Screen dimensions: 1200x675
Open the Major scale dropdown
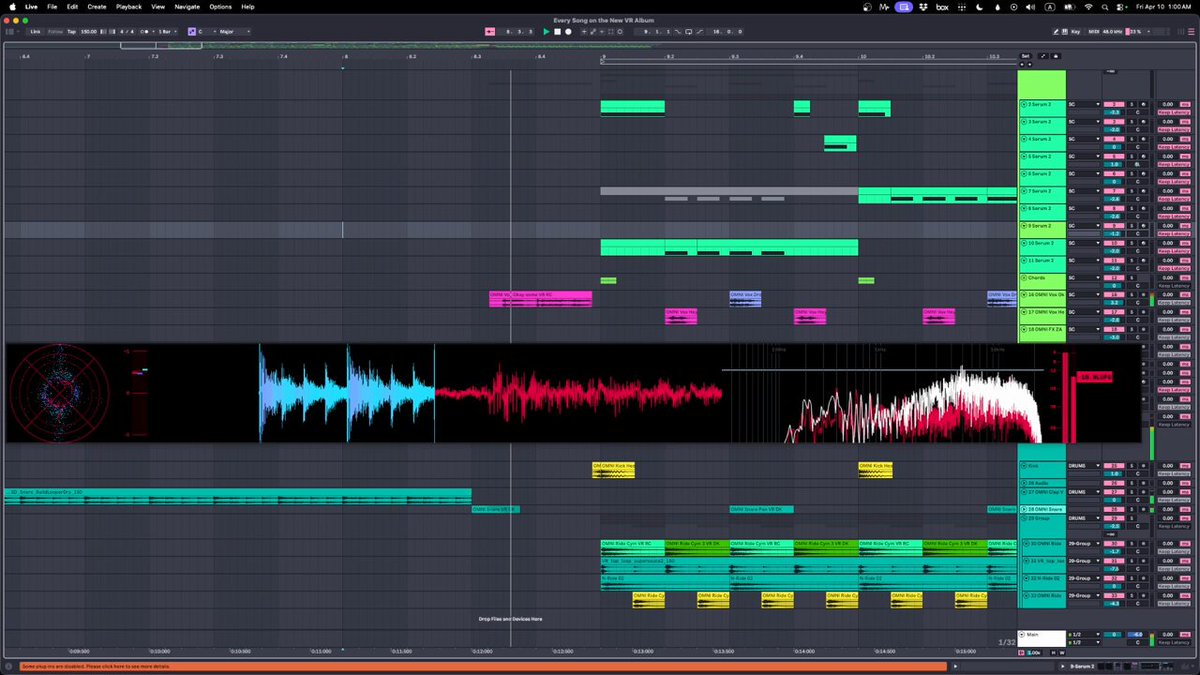pyautogui.click(x=234, y=32)
